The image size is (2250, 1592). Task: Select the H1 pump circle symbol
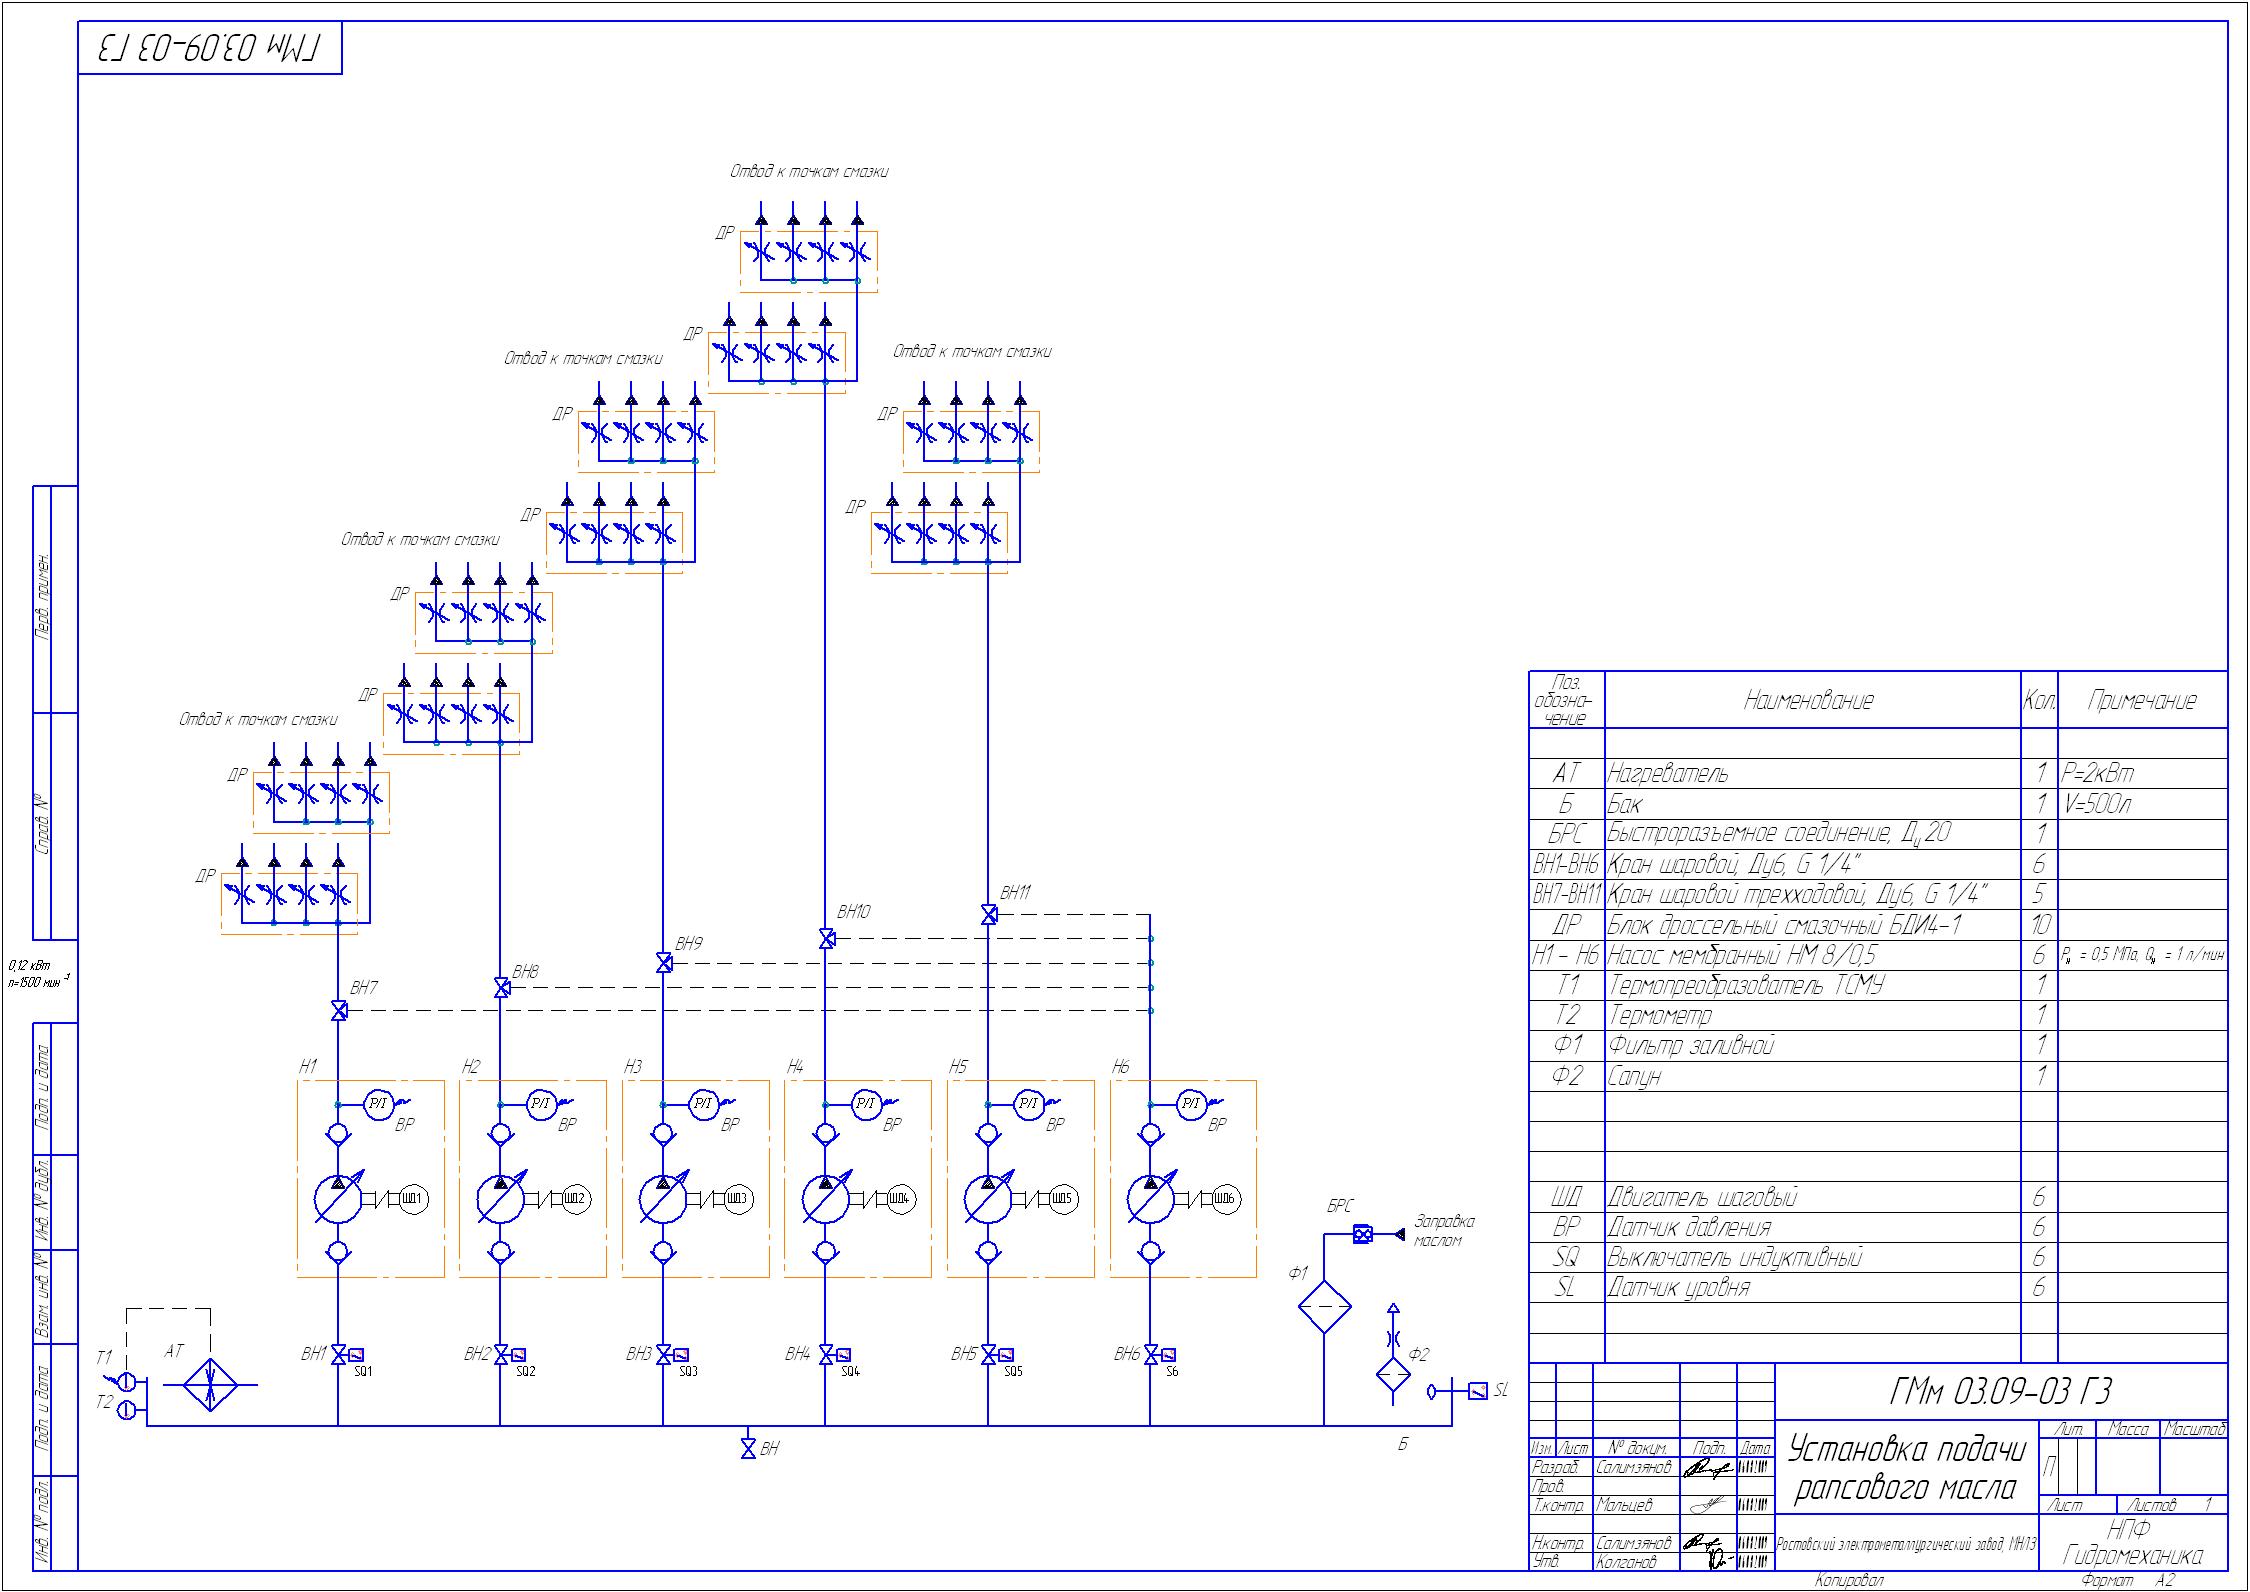[x=338, y=1198]
